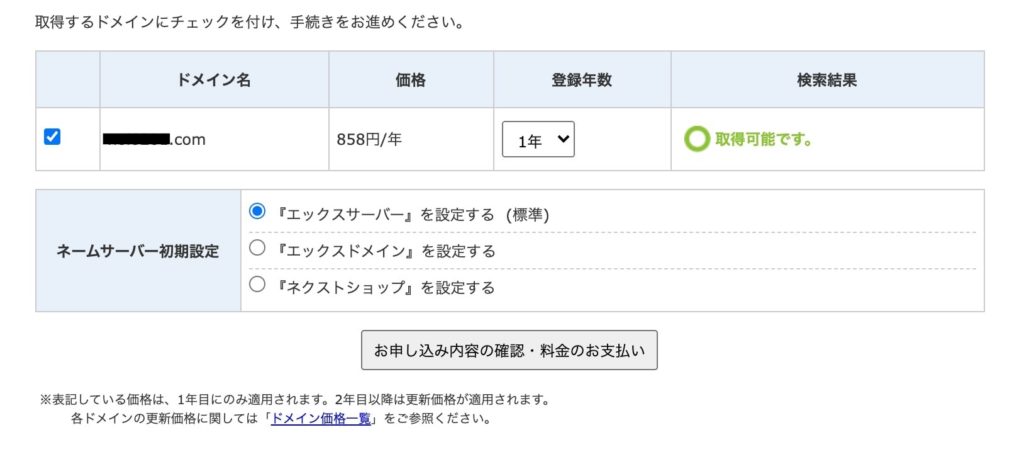Click the 取得可能です status text
This screenshot has width=1024, height=476.
click(763, 140)
